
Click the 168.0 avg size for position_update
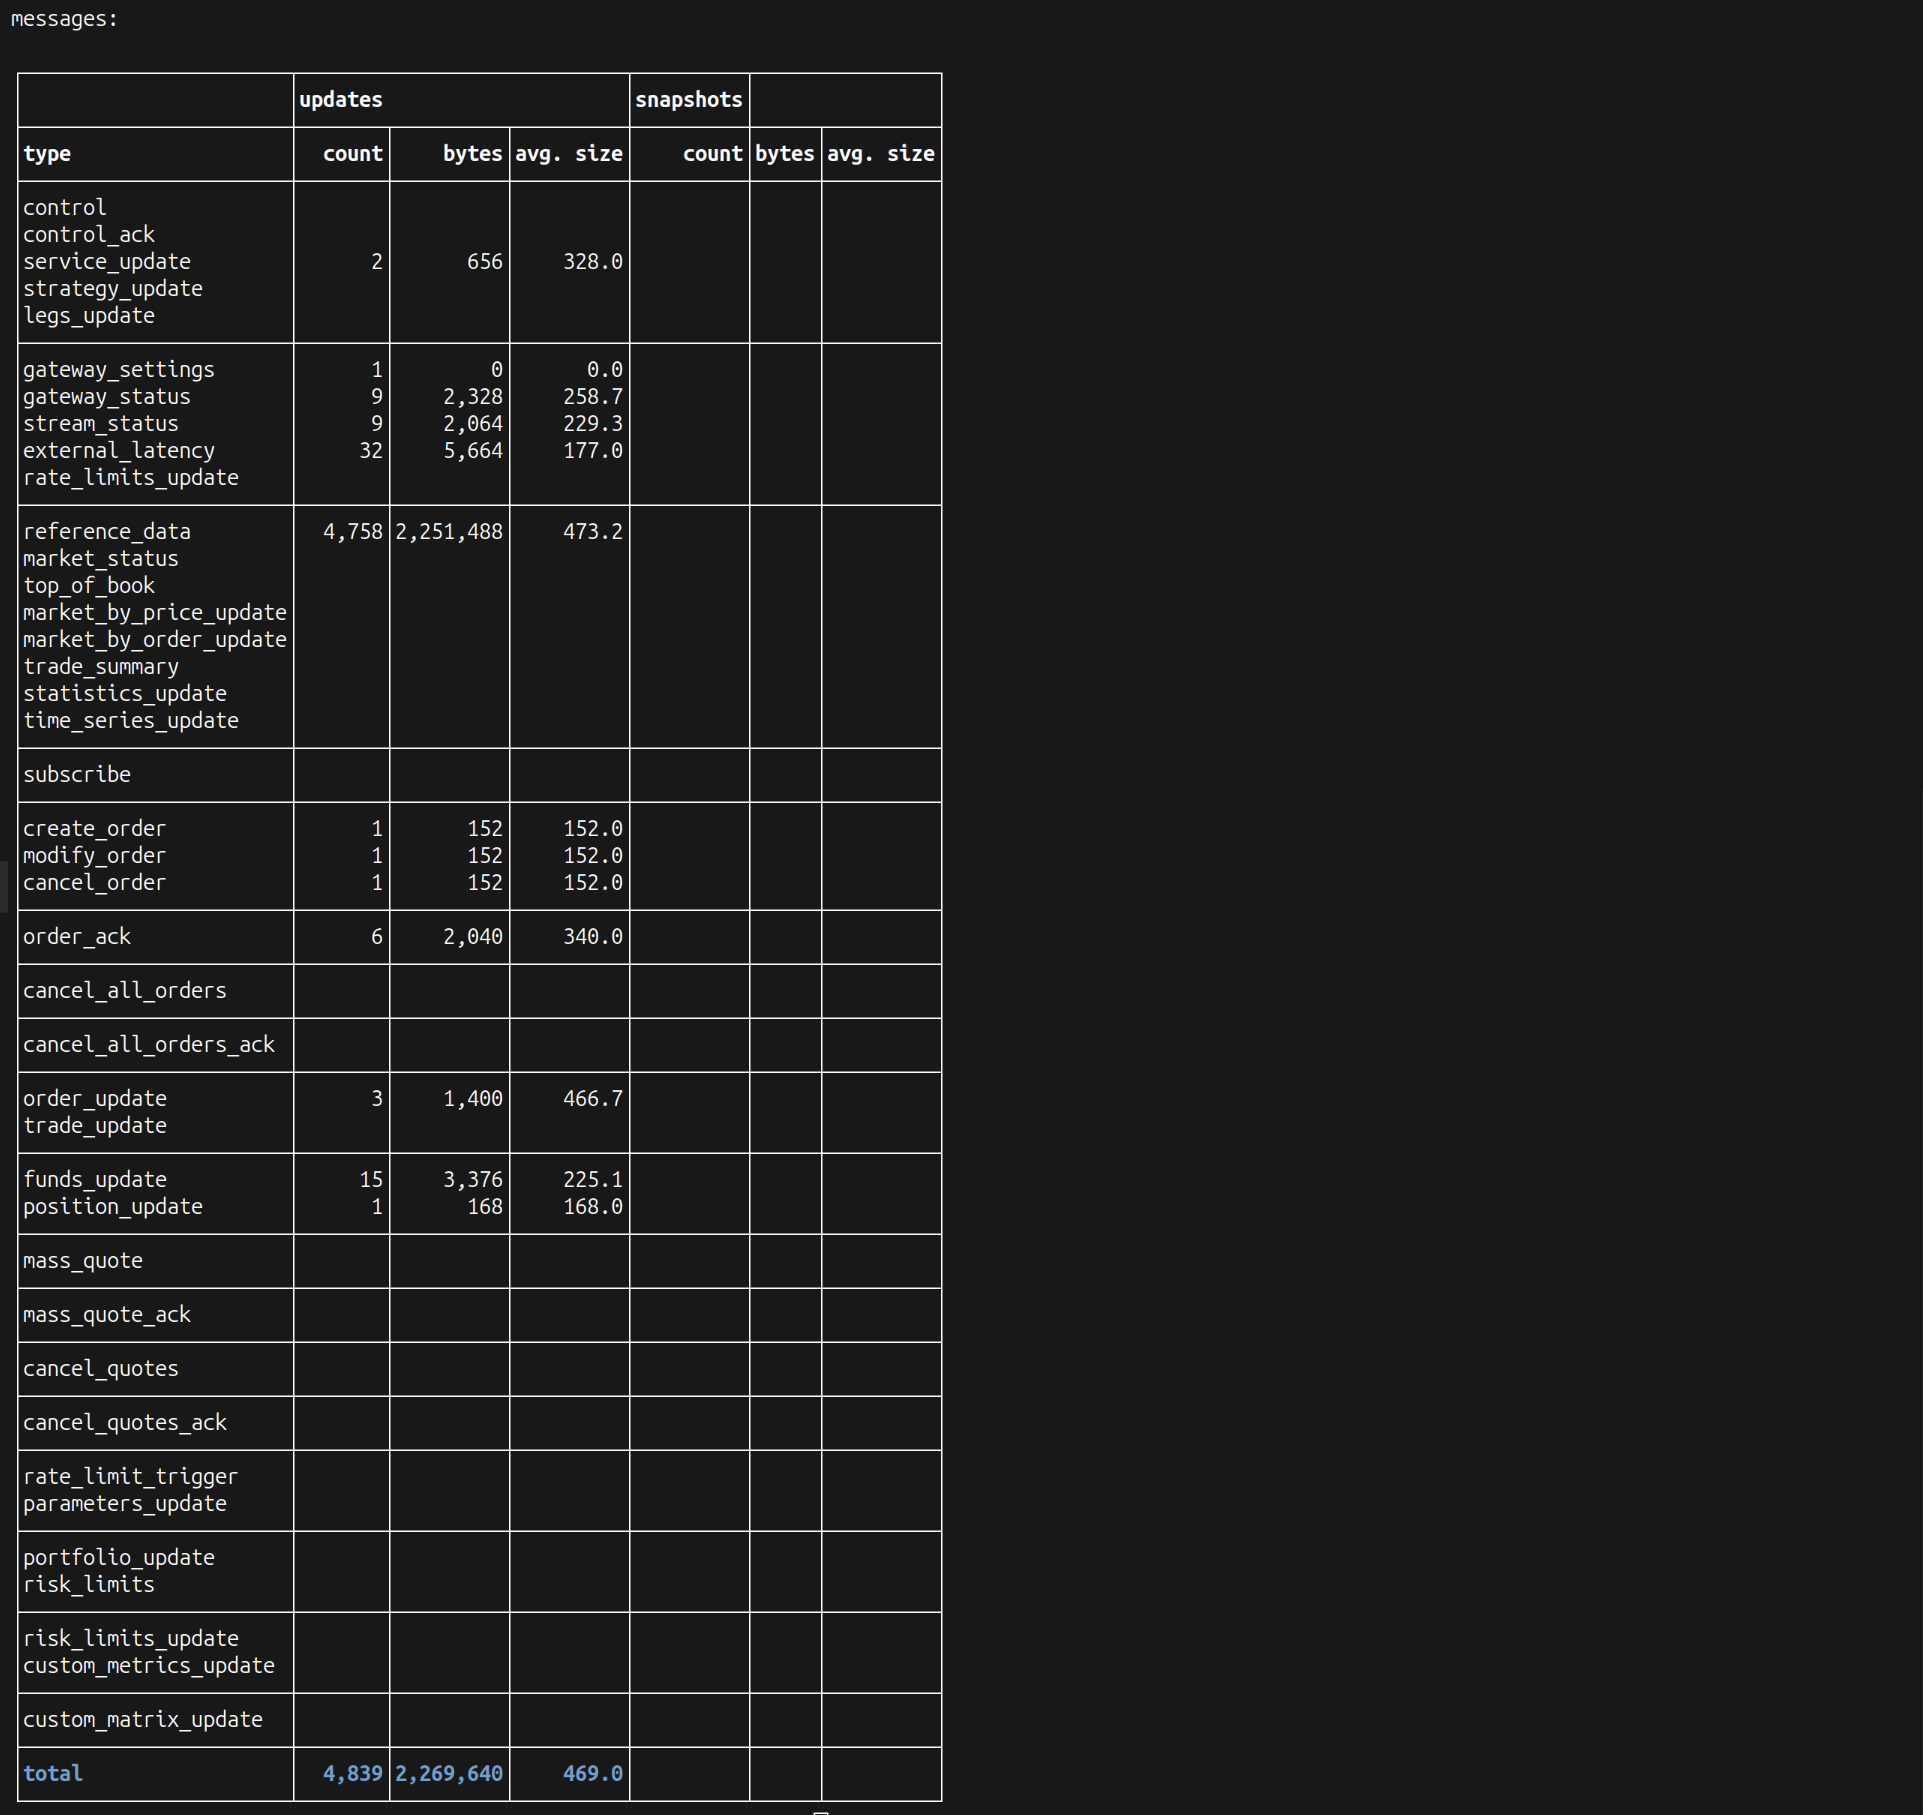tap(593, 1207)
